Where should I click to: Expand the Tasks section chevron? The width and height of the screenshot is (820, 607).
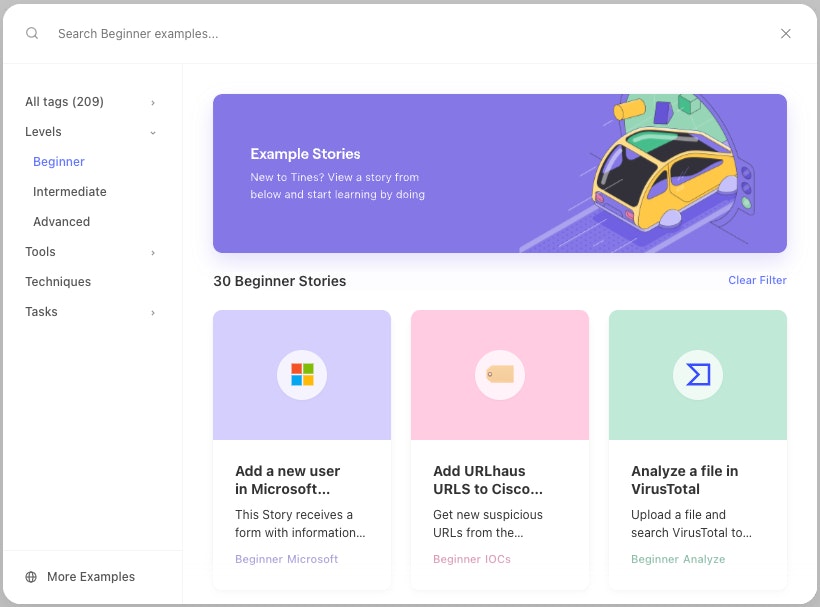[x=153, y=313]
